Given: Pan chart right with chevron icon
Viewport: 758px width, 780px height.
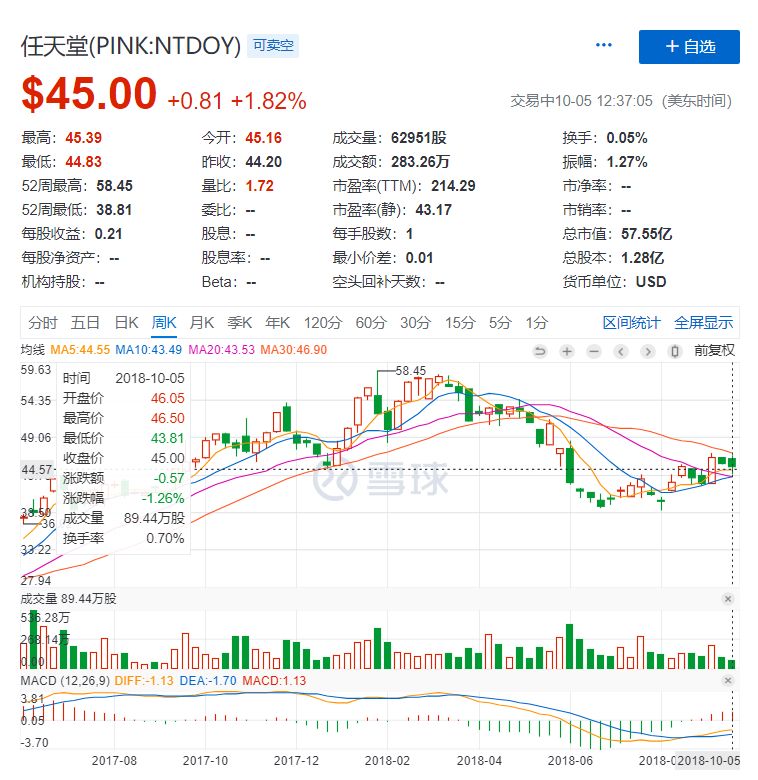Looking at the screenshot, I should [x=647, y=352].
